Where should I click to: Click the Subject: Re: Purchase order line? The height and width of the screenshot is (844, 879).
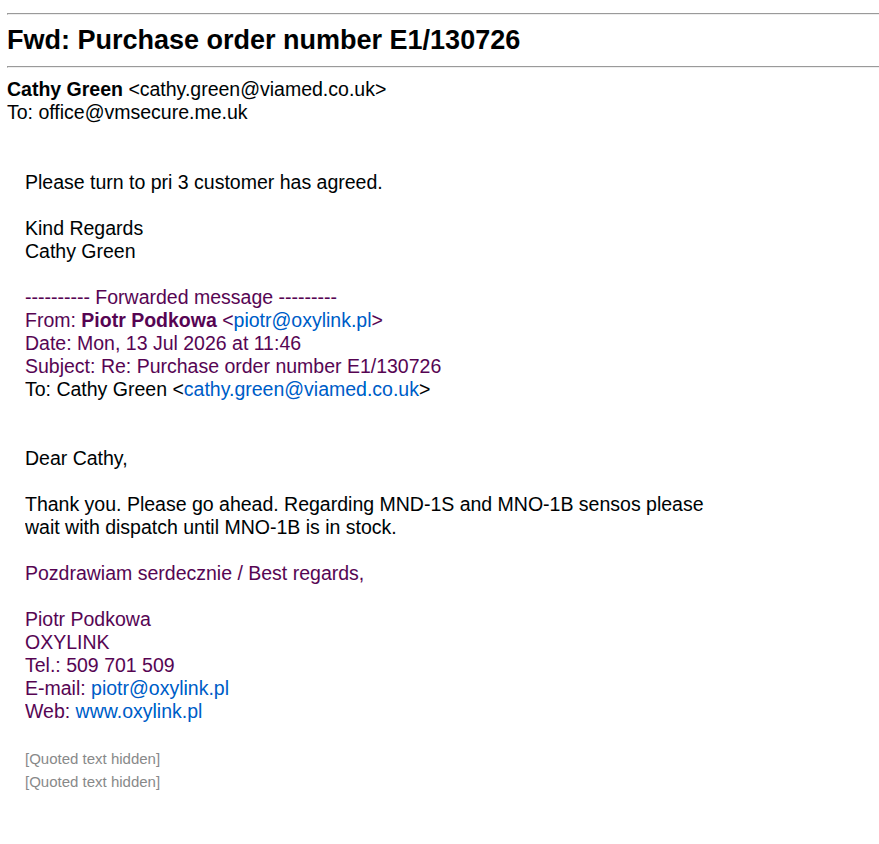(x=233, y=367)
